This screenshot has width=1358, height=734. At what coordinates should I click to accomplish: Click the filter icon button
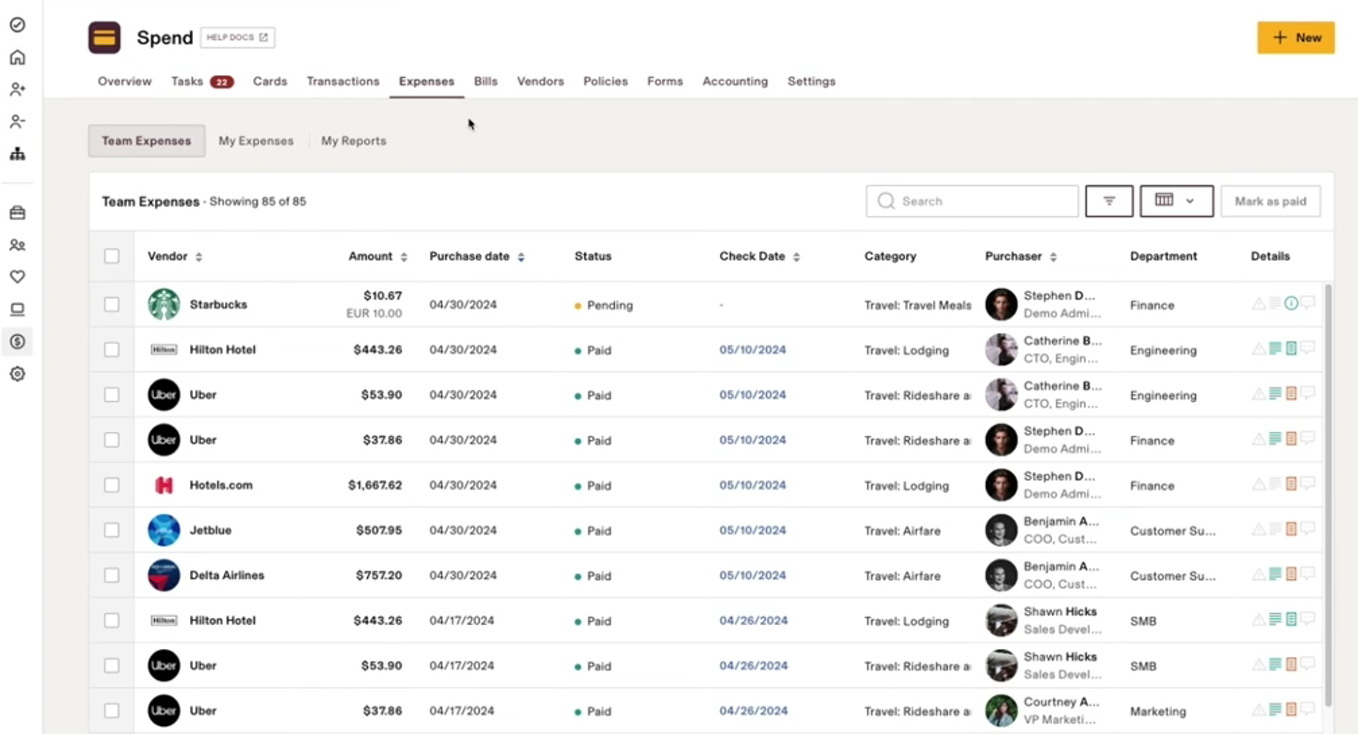[1109, 201]
